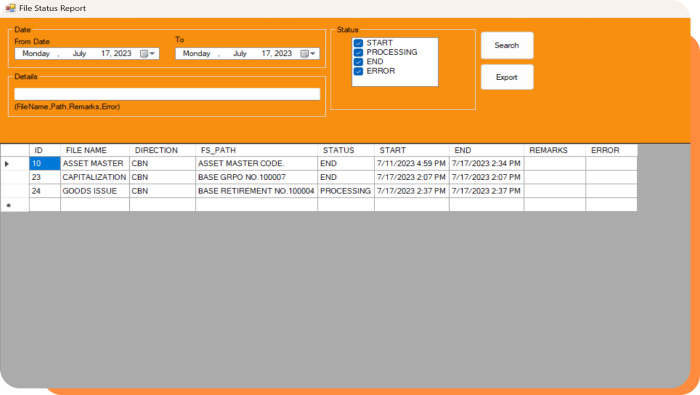Select the ID cell '10'
This screenshot has height=395, width=700.
point(45,163)
